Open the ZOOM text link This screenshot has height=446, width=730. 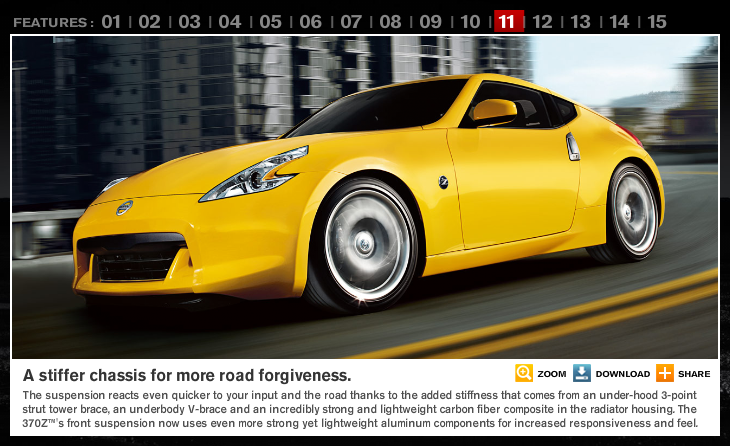tap(552, 374)
